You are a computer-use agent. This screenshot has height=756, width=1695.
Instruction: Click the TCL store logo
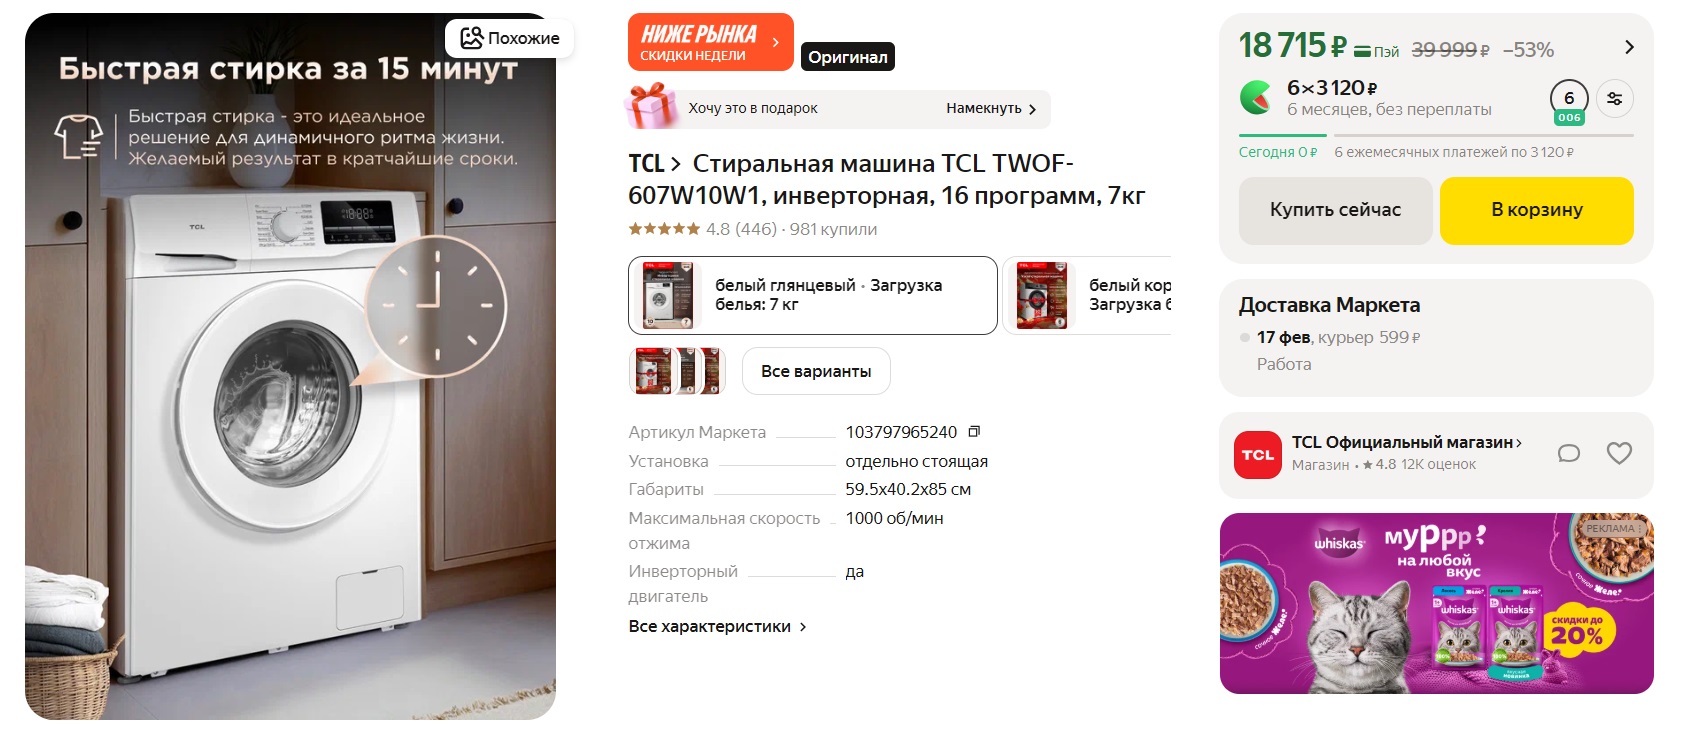pos(1258,455)
